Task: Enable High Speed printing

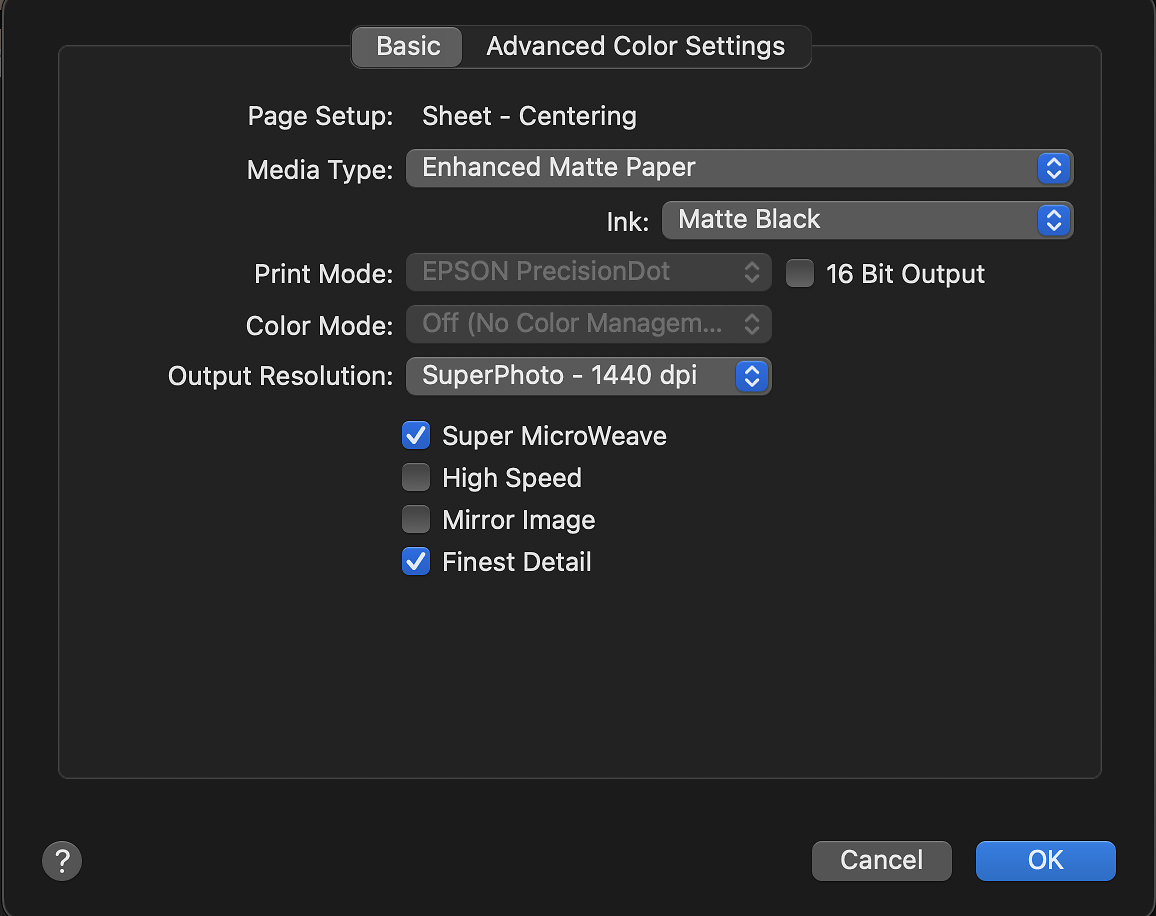Action: (415, 477)
